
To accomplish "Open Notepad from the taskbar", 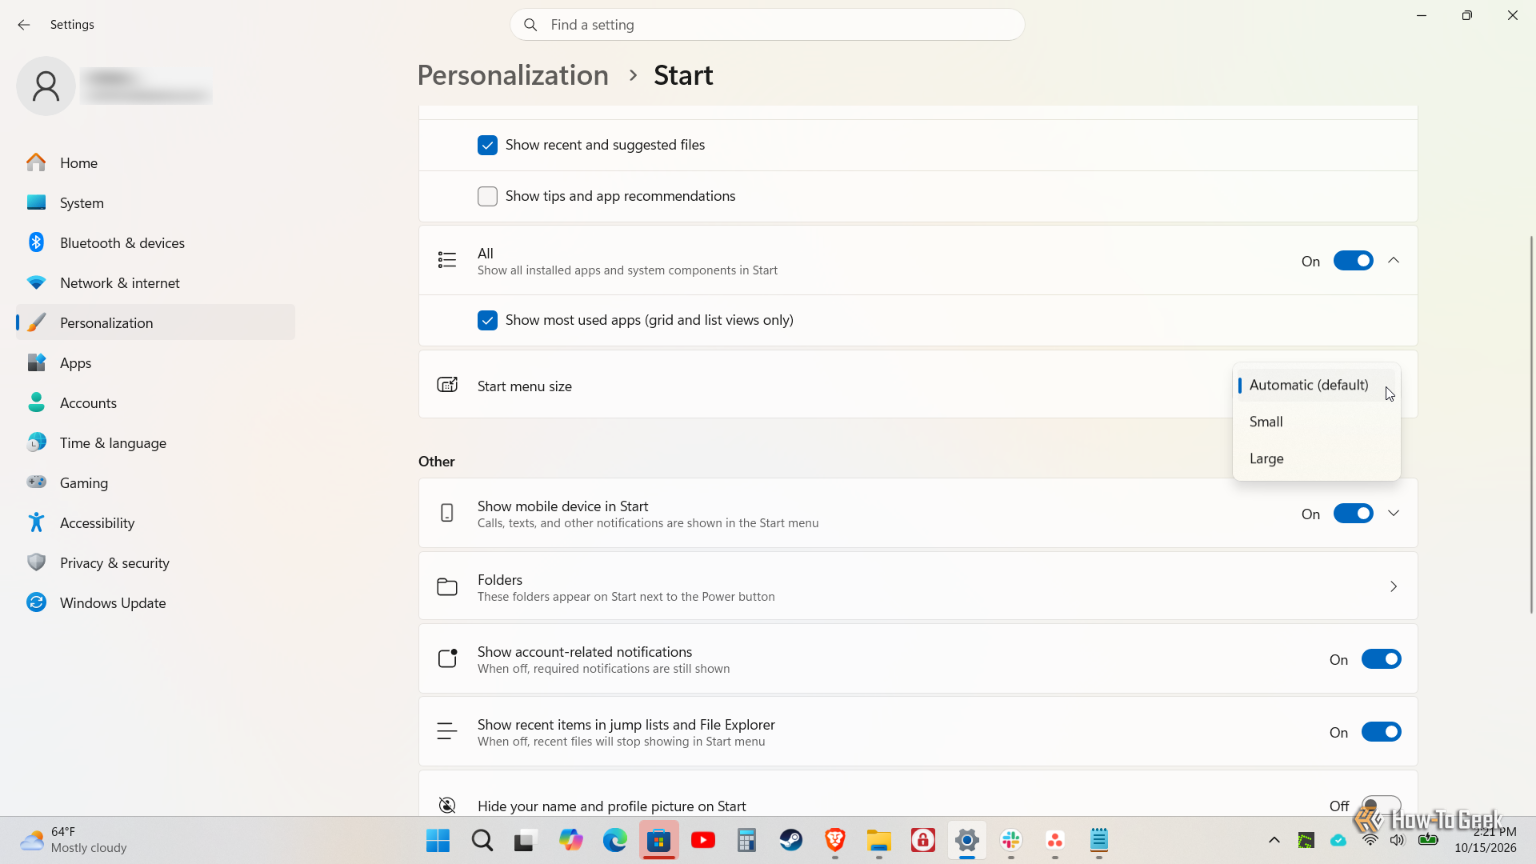I will coord(1099,841).
